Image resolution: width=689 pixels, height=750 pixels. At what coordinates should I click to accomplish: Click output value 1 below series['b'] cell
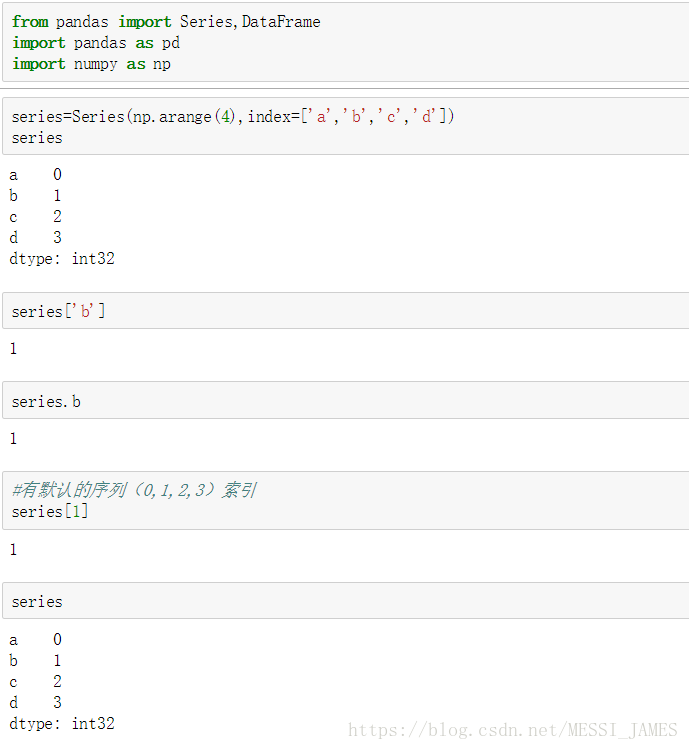(13, 349)
